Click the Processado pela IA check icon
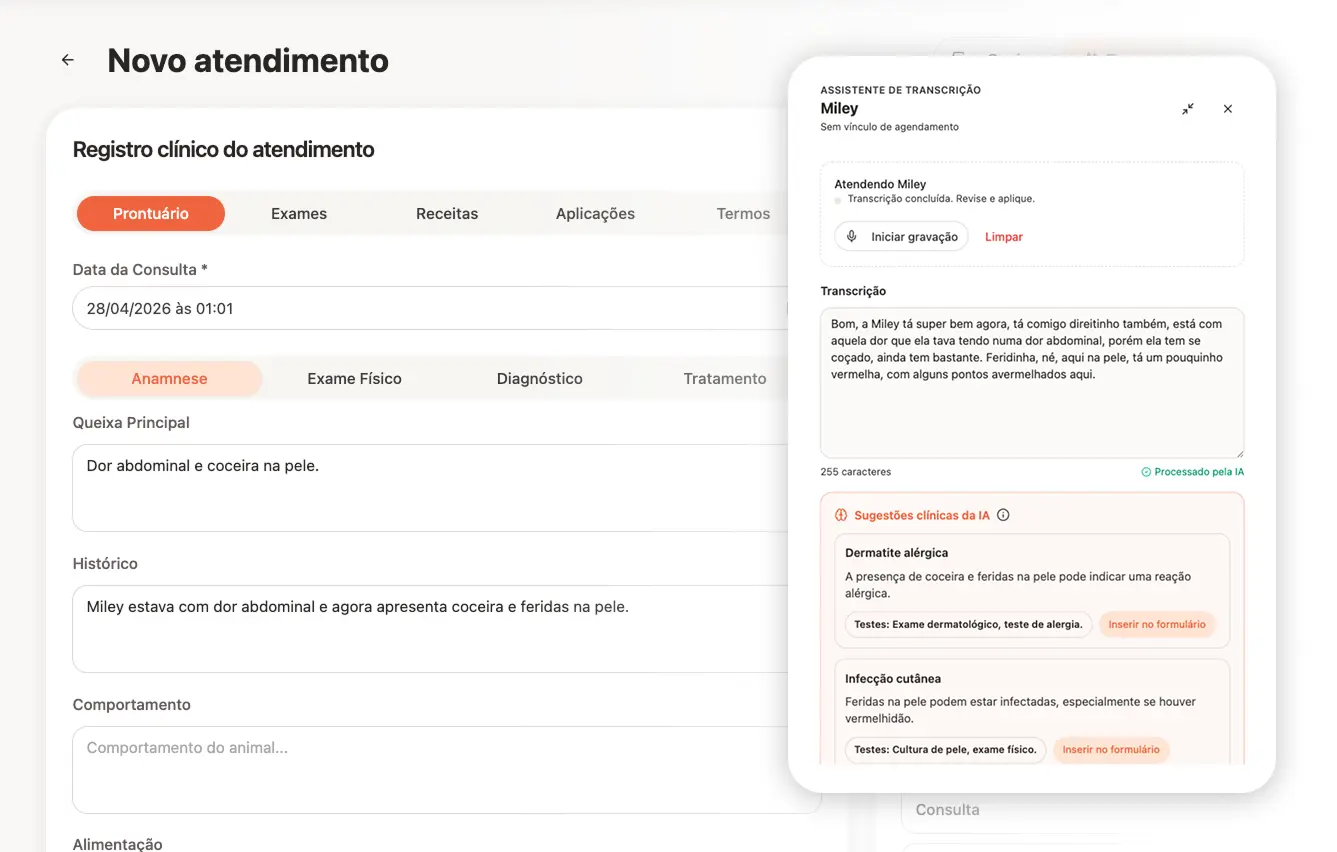Screen dimensions: 1337x852 1146,472
